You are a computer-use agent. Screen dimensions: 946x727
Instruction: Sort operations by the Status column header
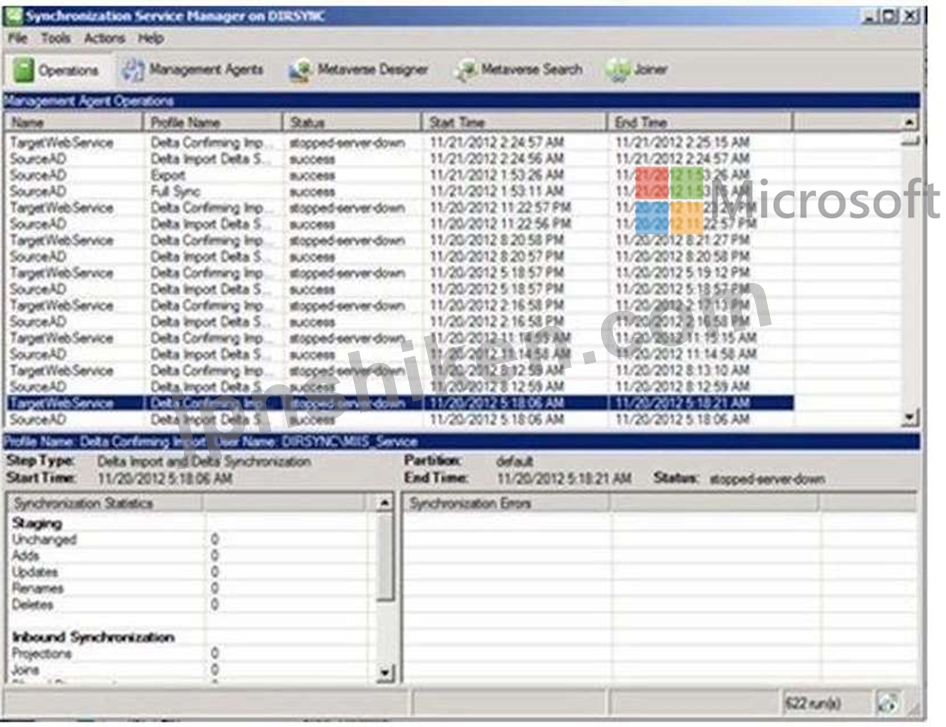click(x=352, y=122)
